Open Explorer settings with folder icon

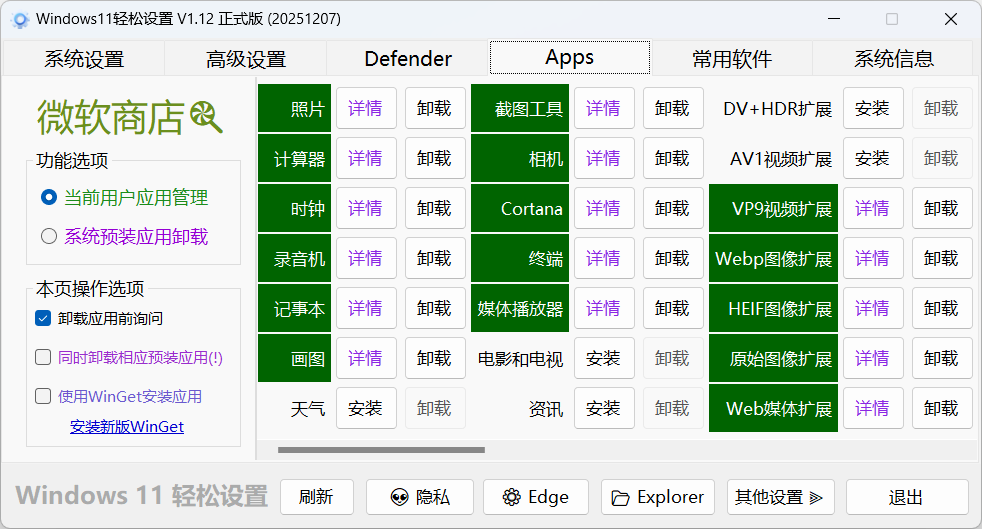tap(658, 497)
